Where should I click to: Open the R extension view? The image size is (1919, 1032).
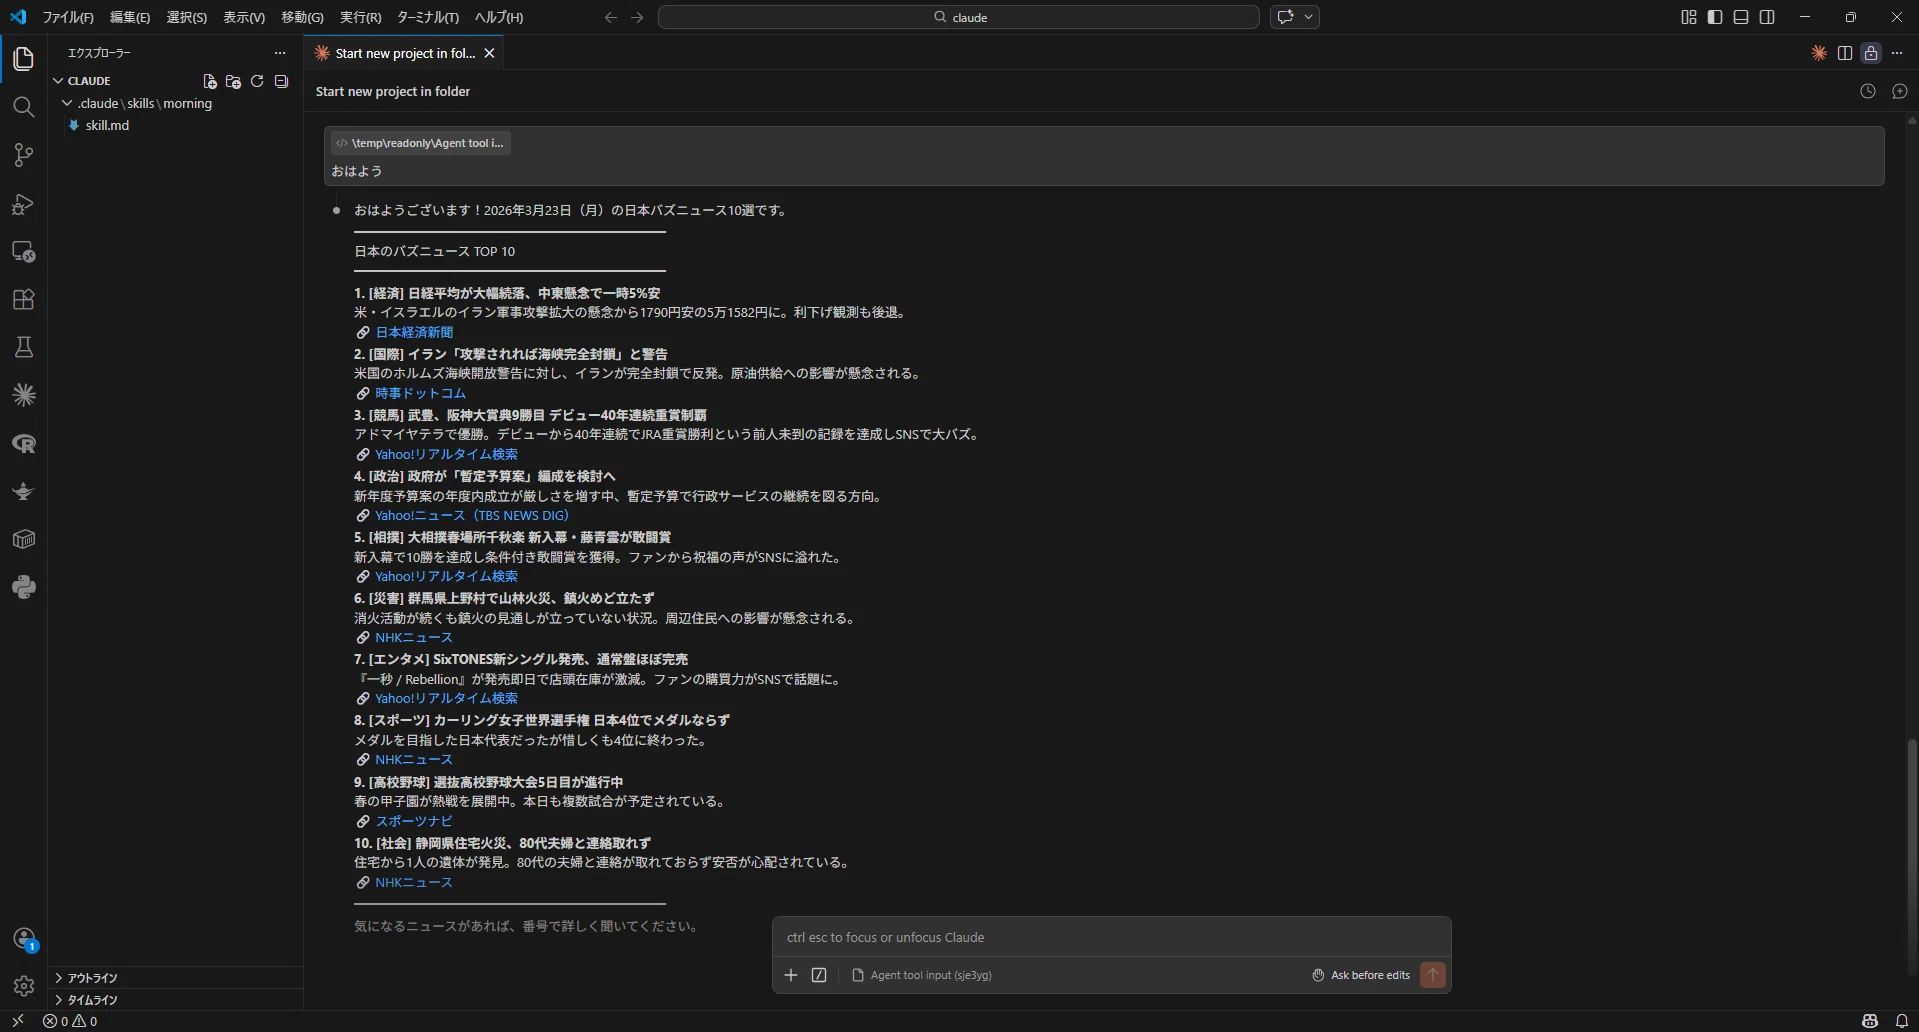[23, 443]
